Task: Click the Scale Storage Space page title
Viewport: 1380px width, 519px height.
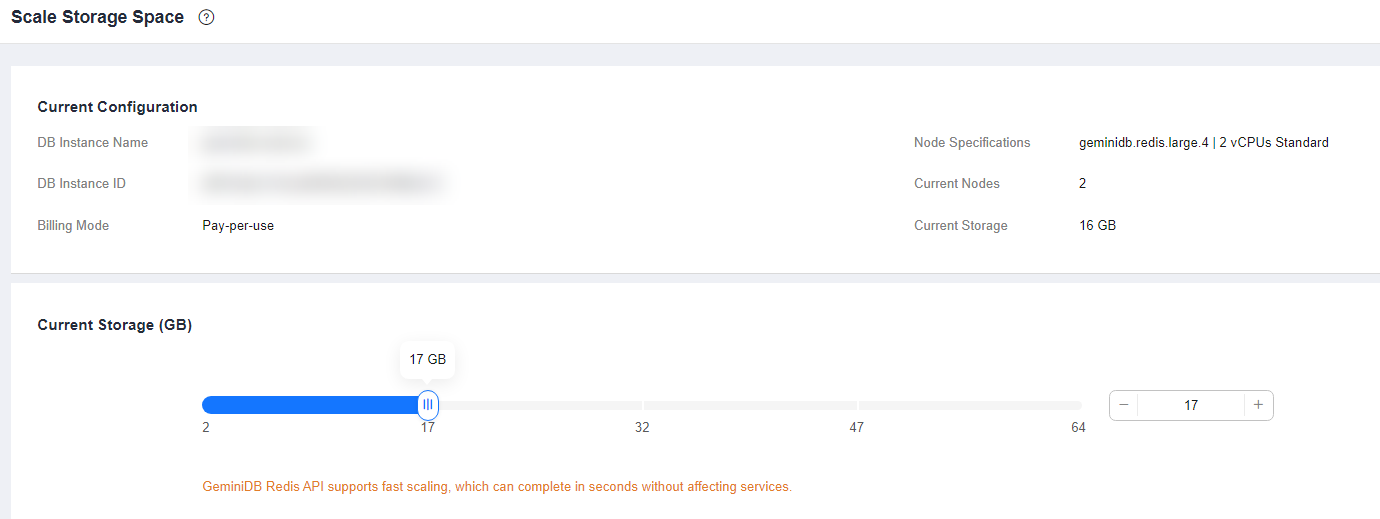Action: 97,17
